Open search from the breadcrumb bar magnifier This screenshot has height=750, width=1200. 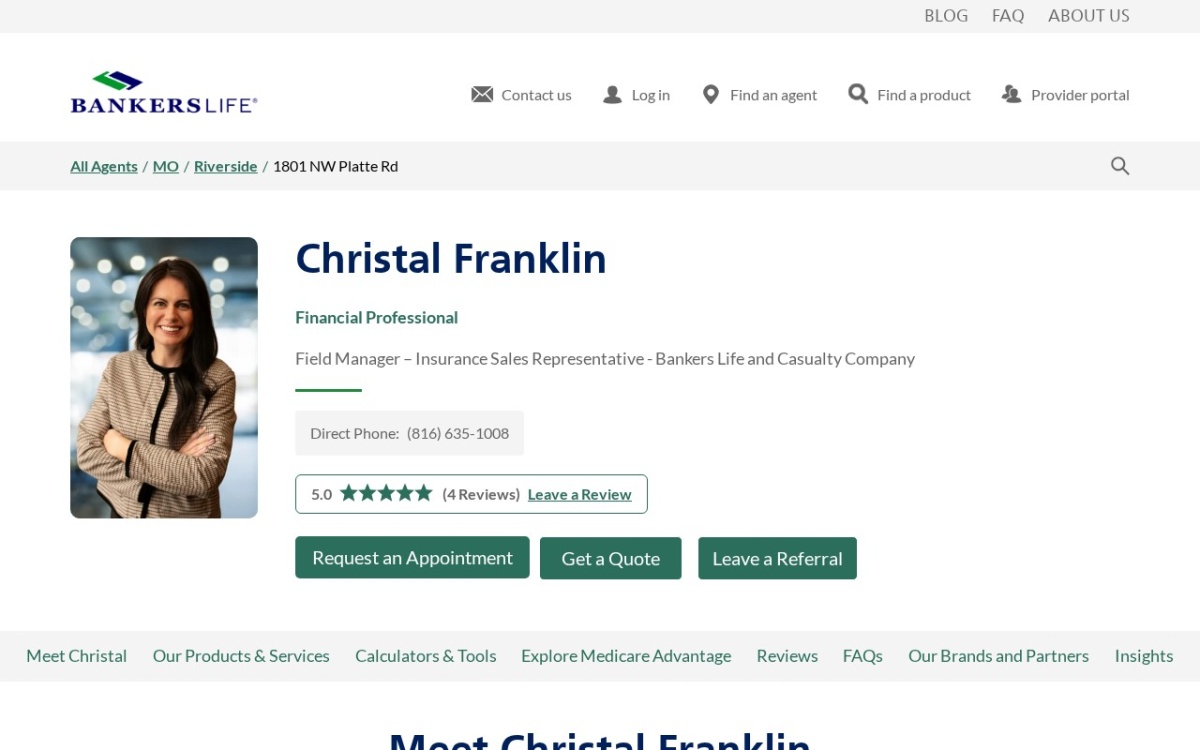click(1120, 166)
